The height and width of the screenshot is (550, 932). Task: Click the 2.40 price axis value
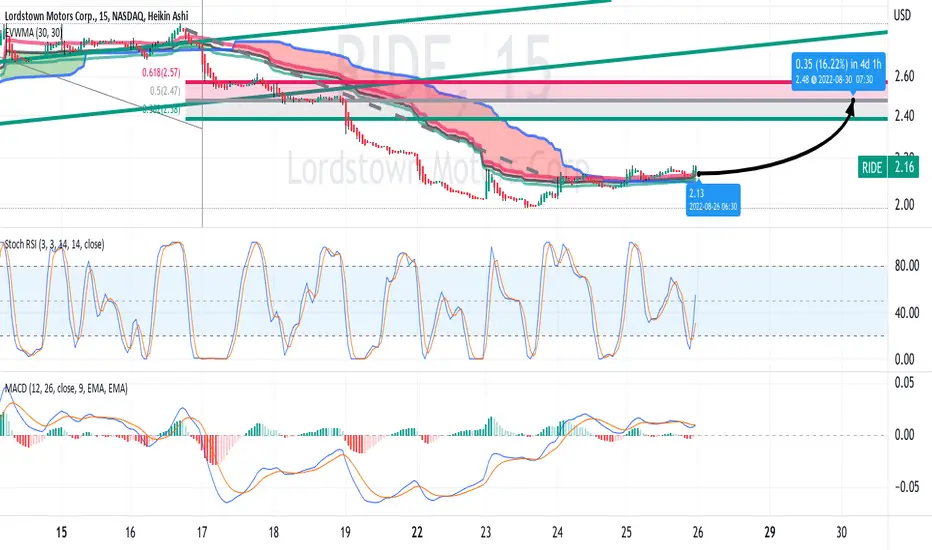pos(904,115)
